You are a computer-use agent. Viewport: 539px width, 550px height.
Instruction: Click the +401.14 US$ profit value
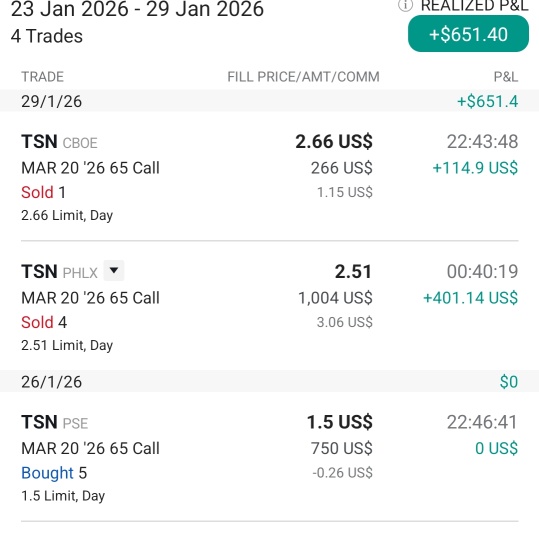471,298
